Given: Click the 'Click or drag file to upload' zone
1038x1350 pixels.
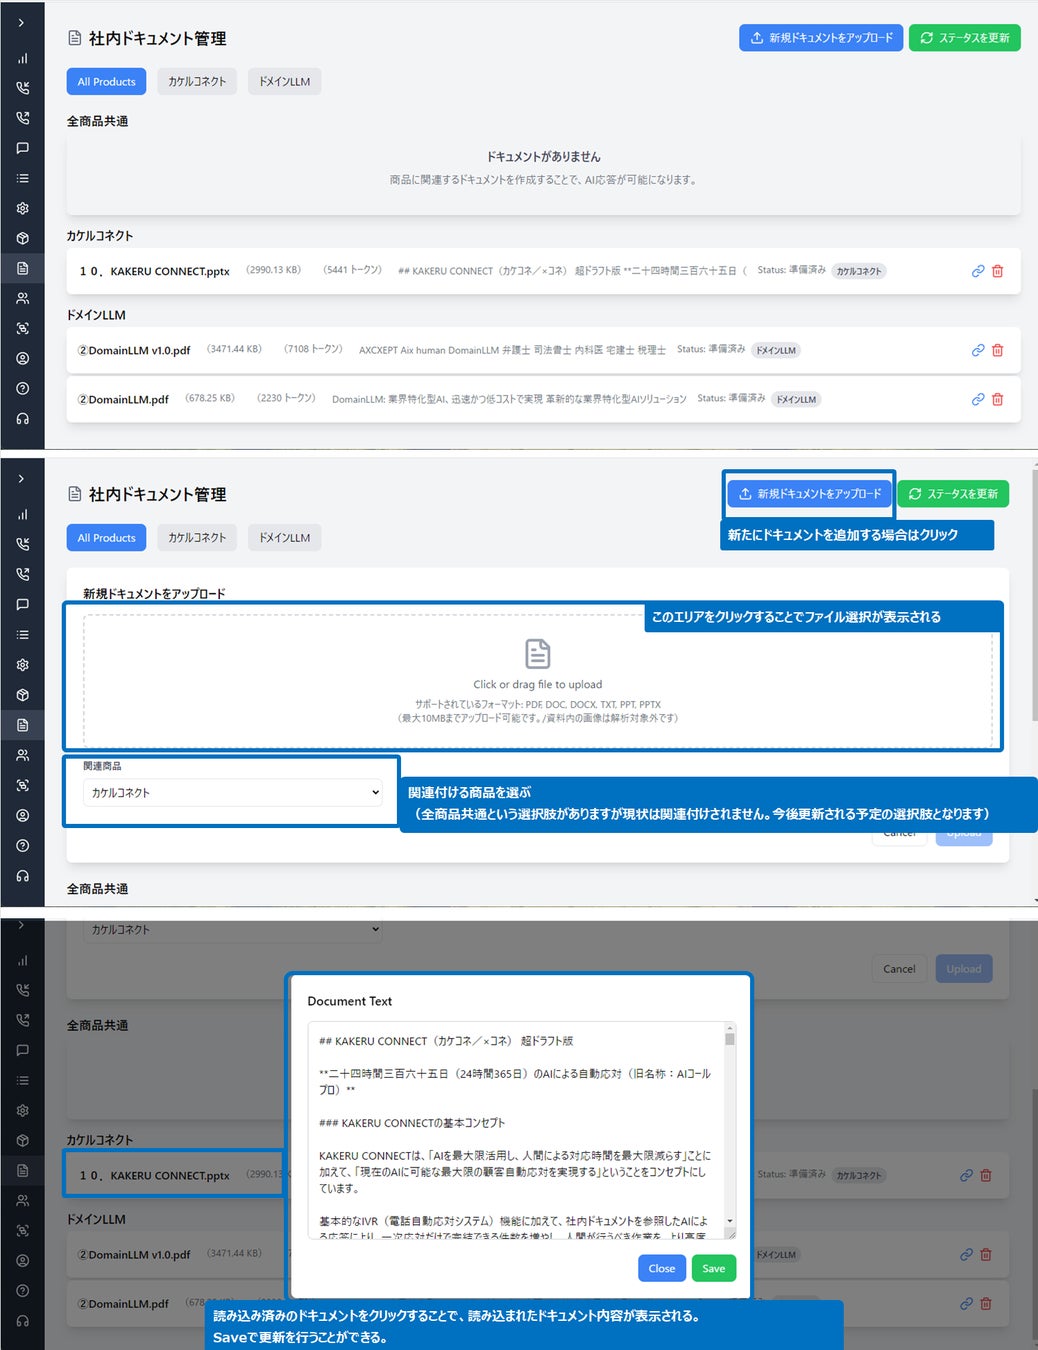Looking at the screenshot, I should (x=538, y=681).
